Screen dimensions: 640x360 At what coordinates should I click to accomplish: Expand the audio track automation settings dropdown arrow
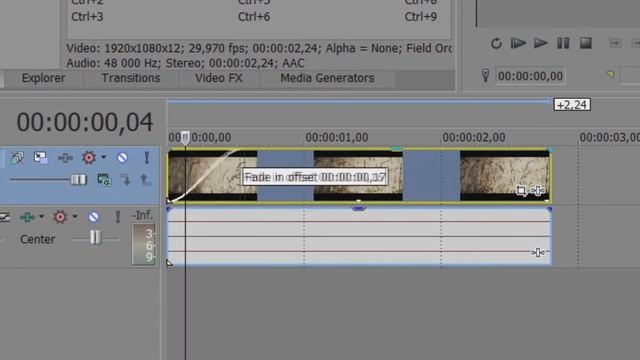point(75,217)
